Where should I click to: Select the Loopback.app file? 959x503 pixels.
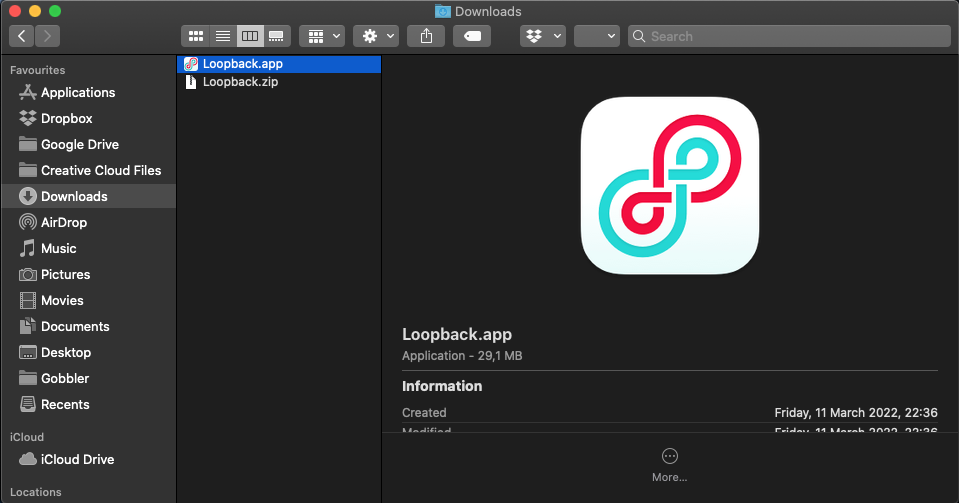pyautogui.click(x=279, y=64)
